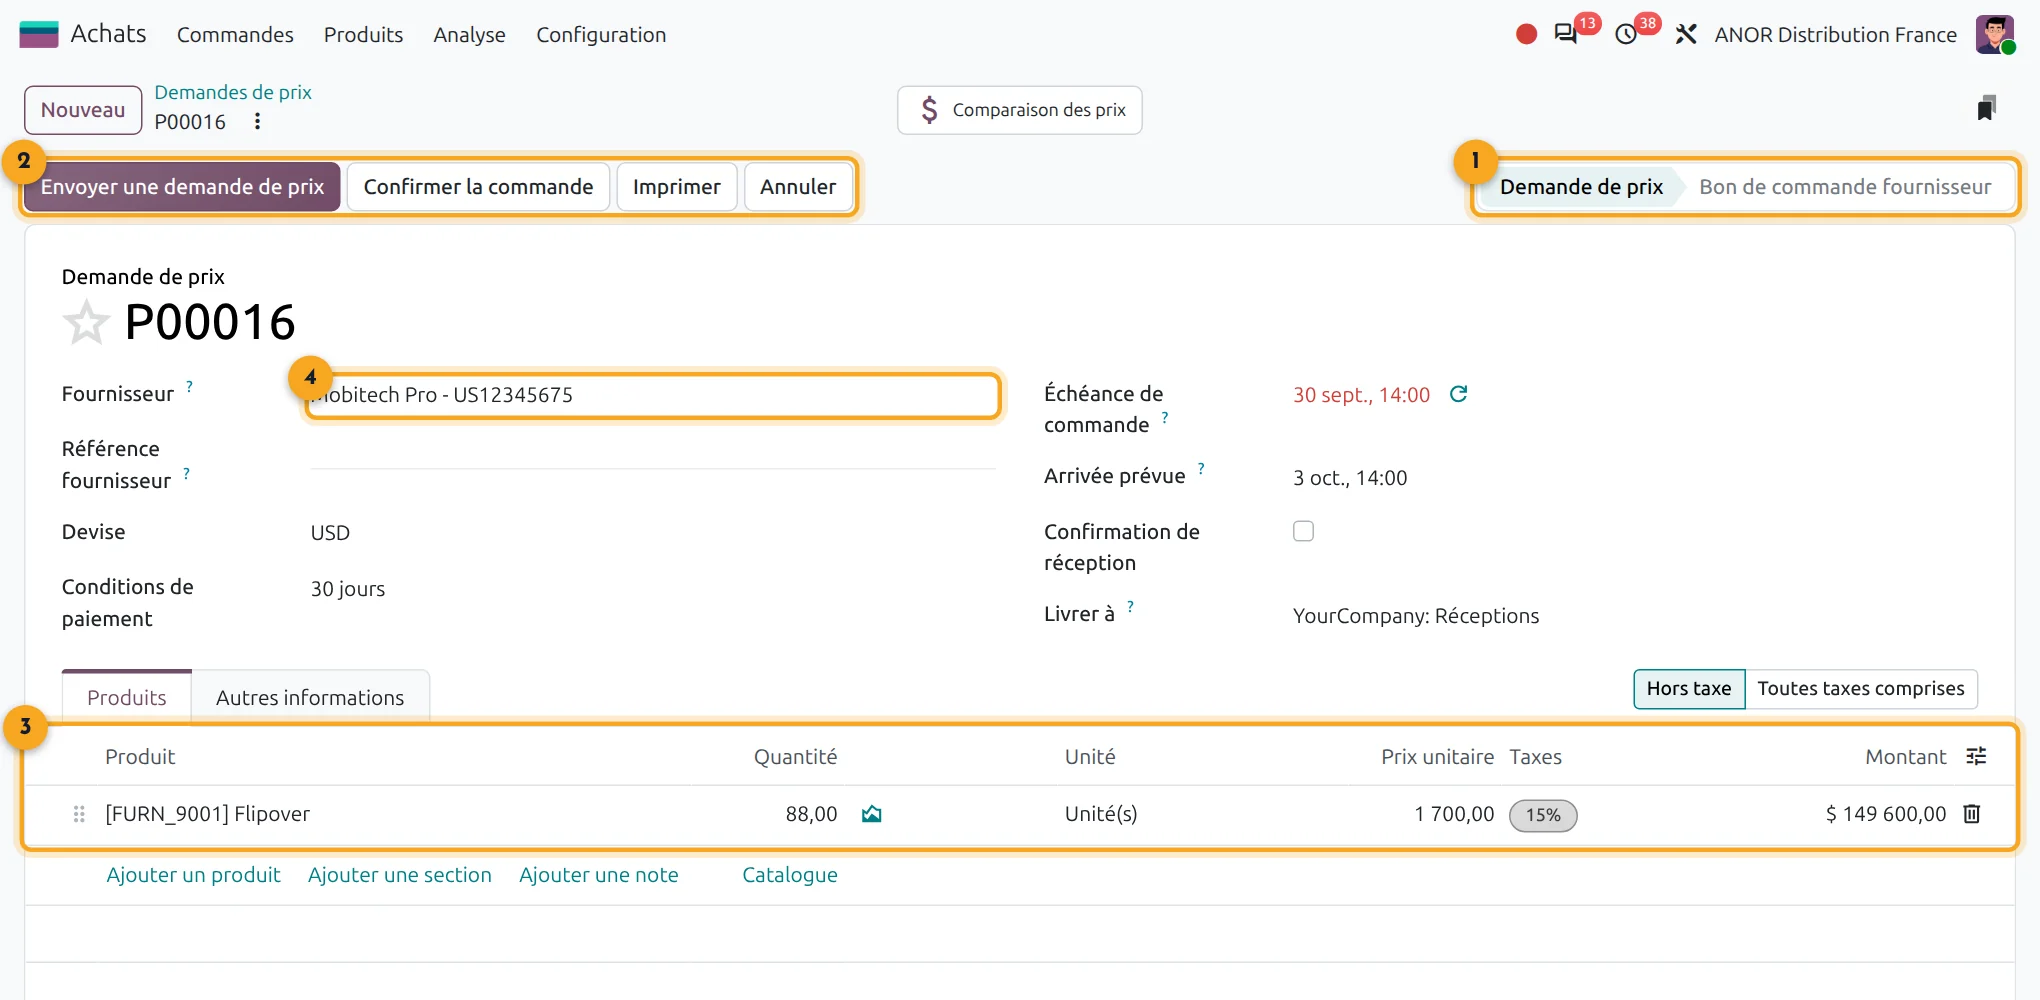
Task: Click the 15% tax tag
Action: coord(1543,815)
